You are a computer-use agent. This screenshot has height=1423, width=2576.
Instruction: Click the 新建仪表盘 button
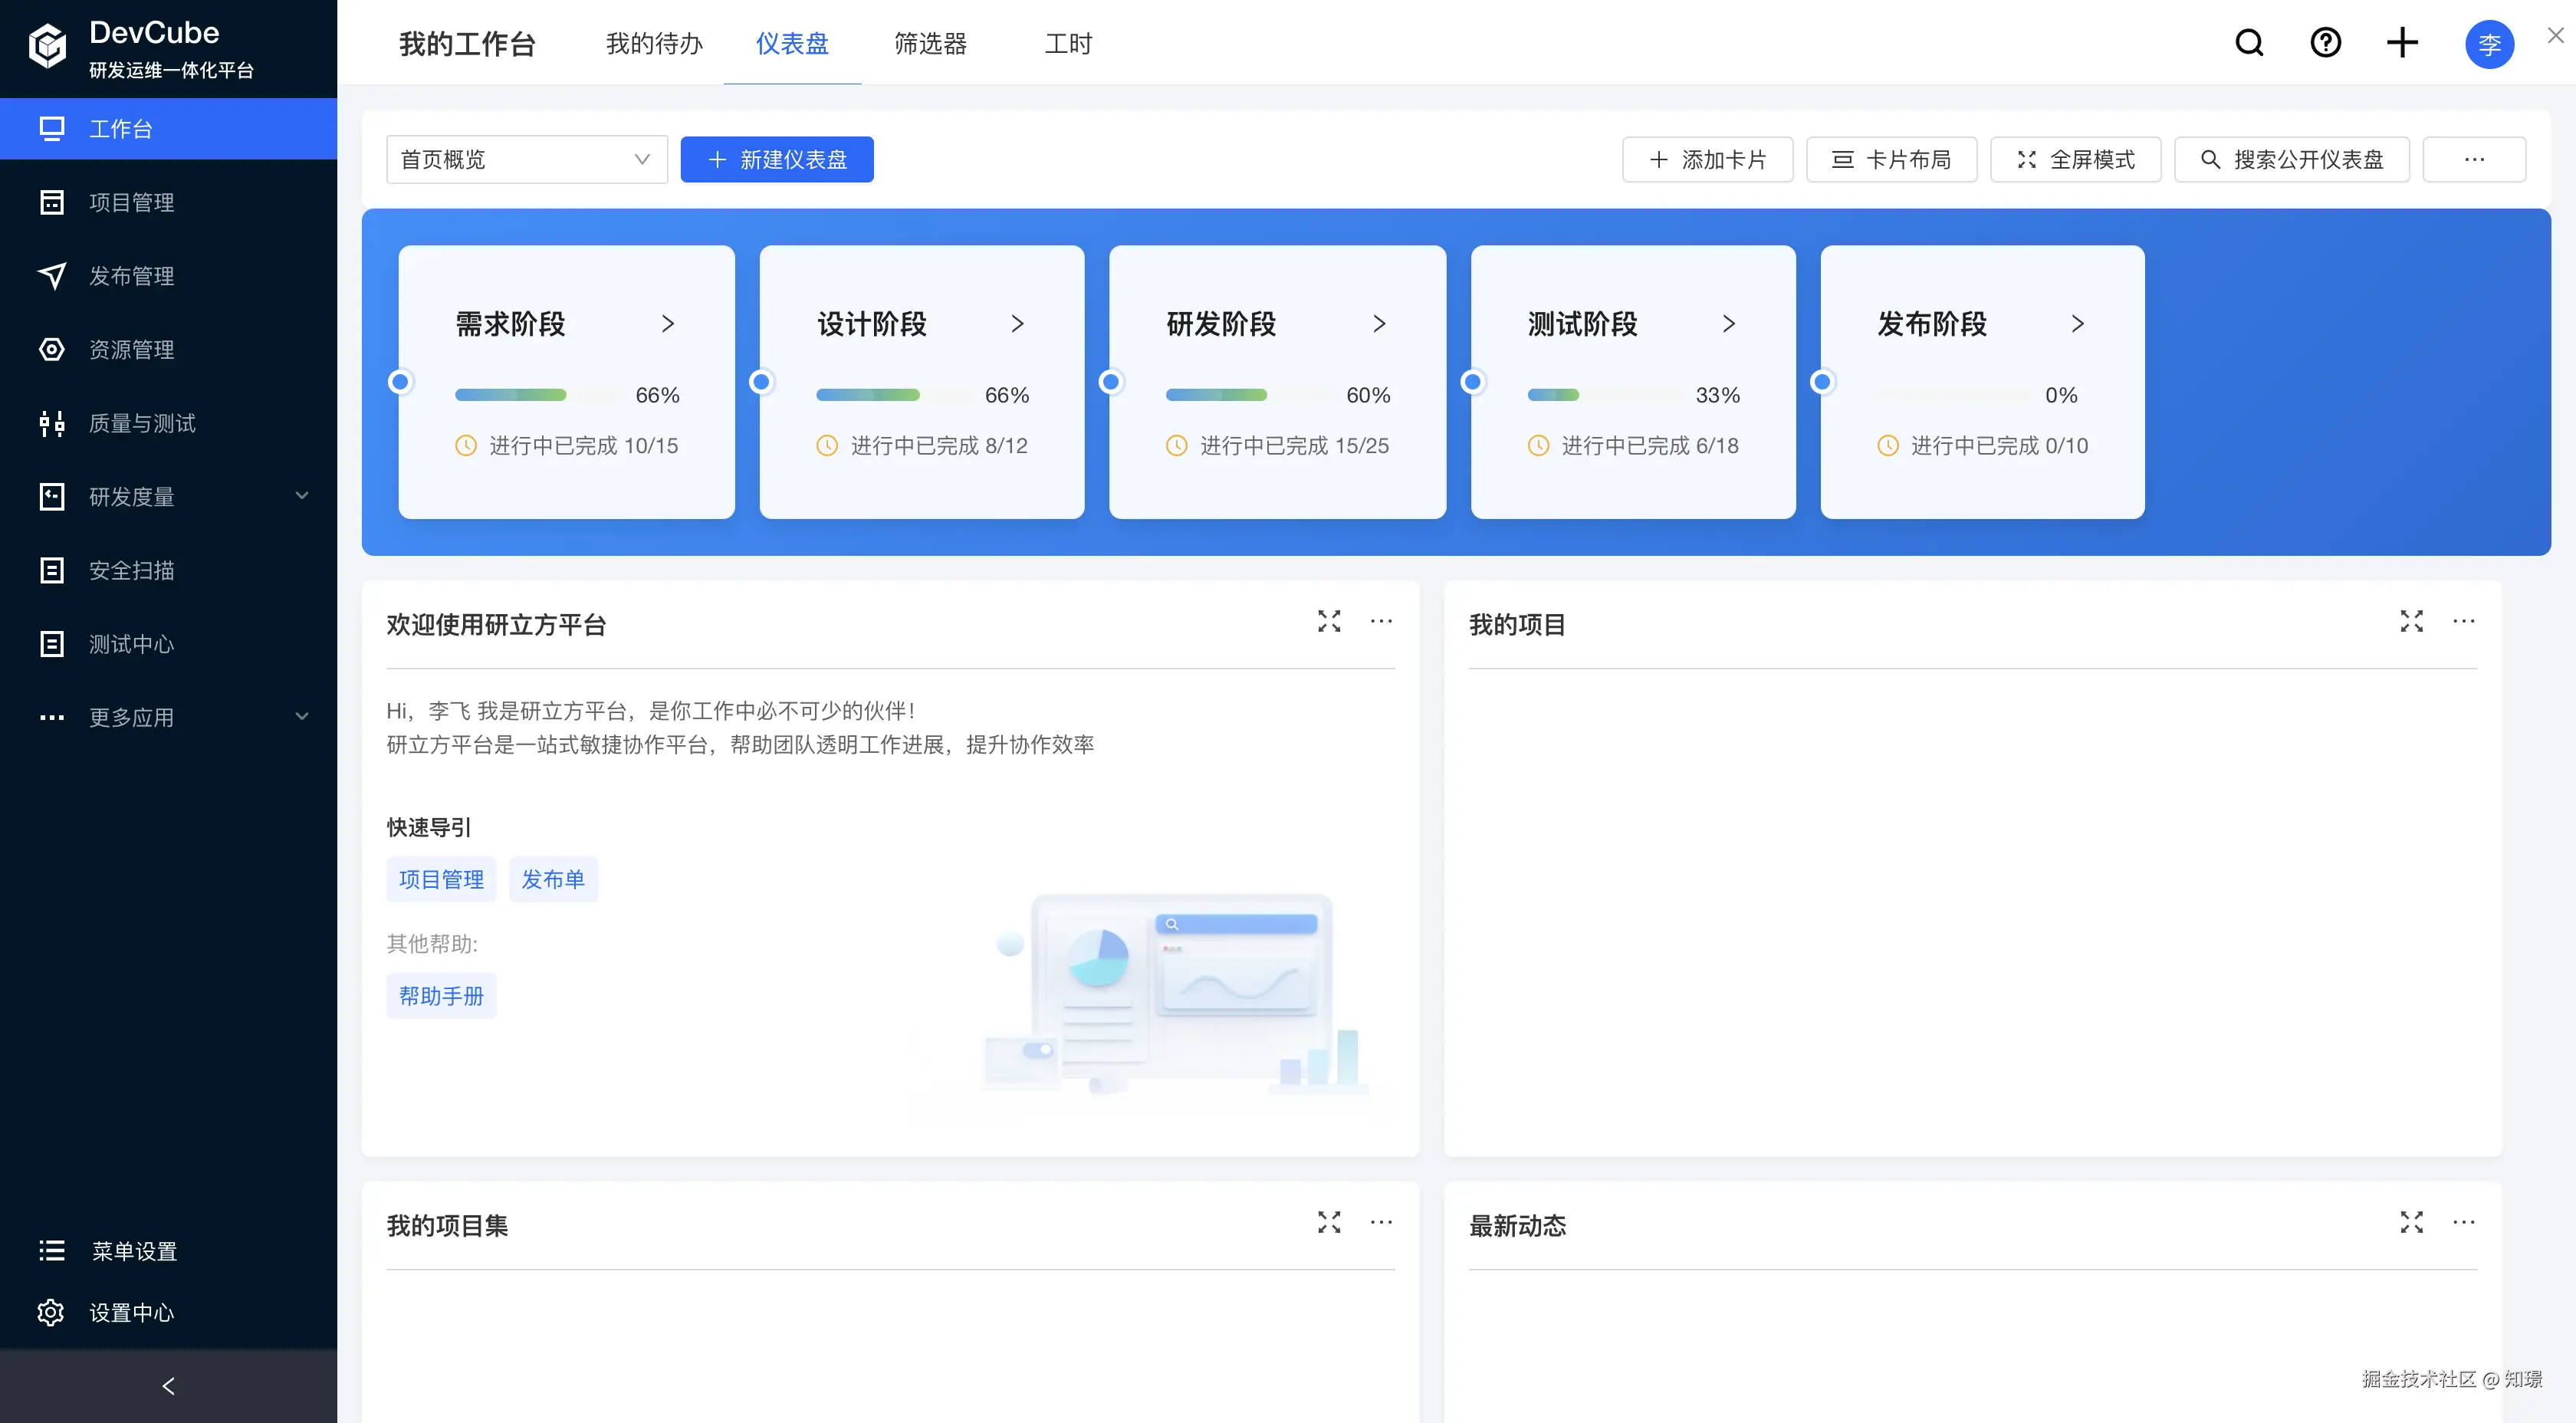point(776,159)
